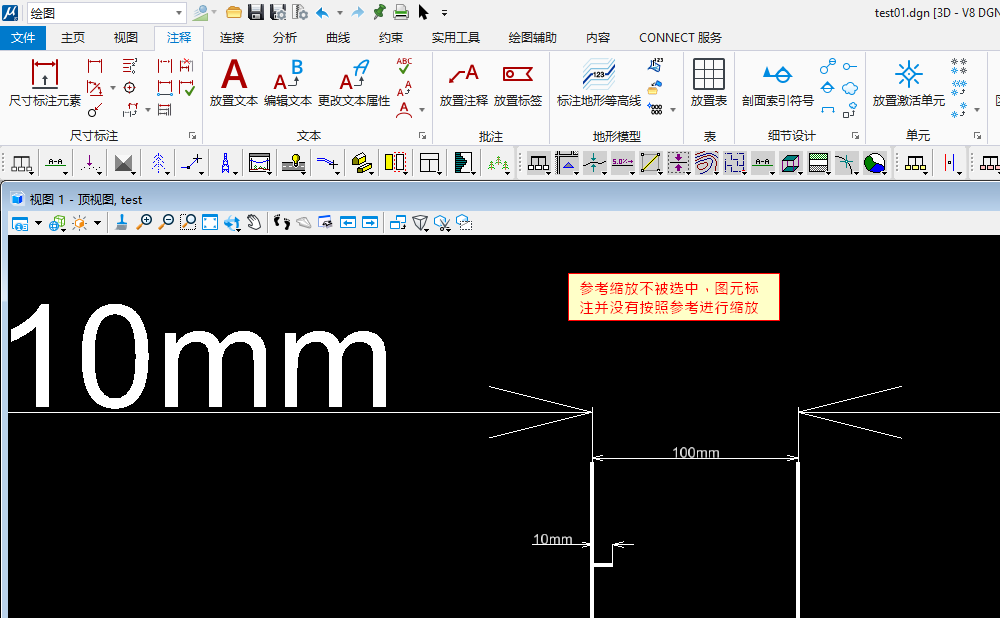This screenshot has height=618, width=1000.
Task: Open the 文件 file menu
Action: coord(23,38)
